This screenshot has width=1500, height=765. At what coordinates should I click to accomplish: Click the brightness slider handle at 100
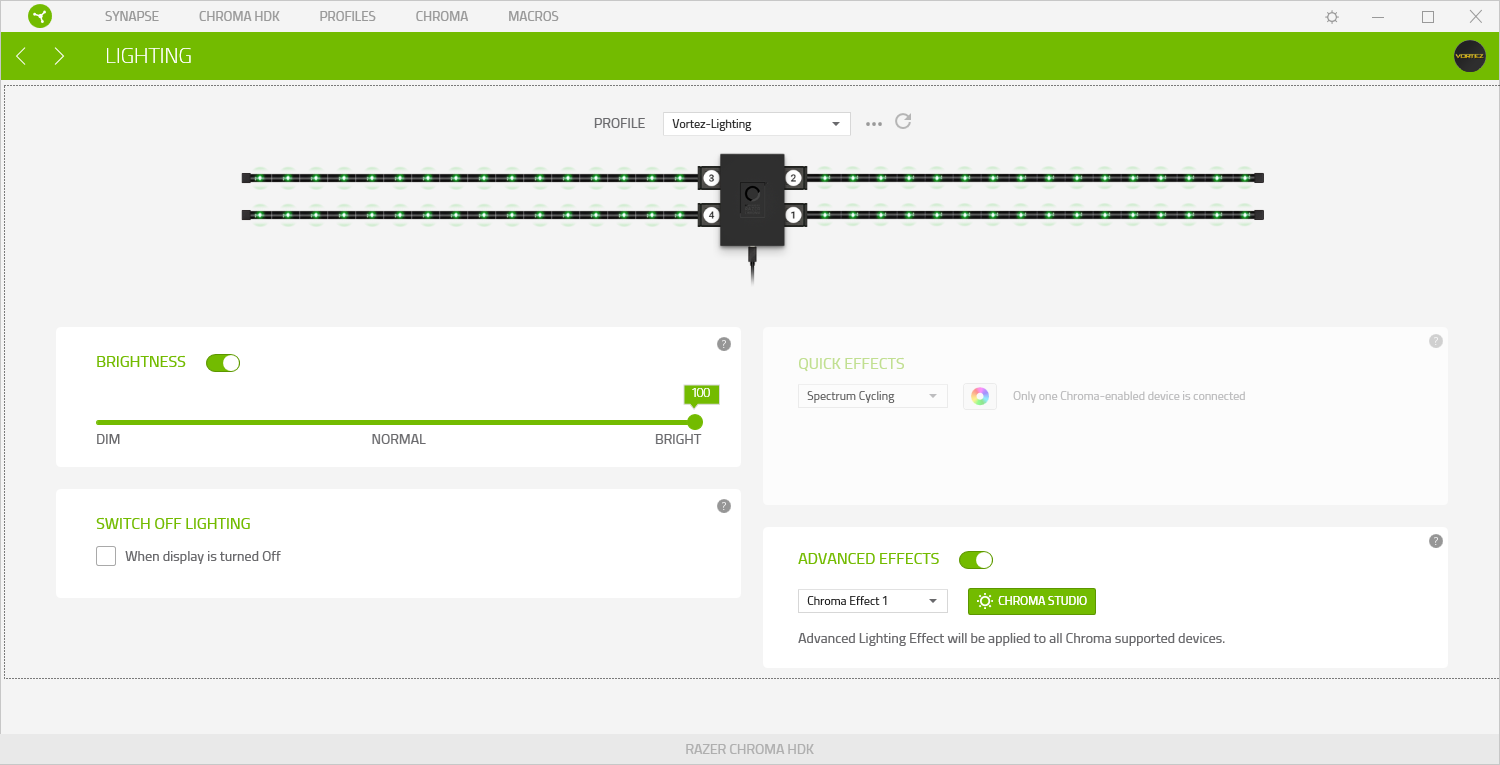pos(695,422)
